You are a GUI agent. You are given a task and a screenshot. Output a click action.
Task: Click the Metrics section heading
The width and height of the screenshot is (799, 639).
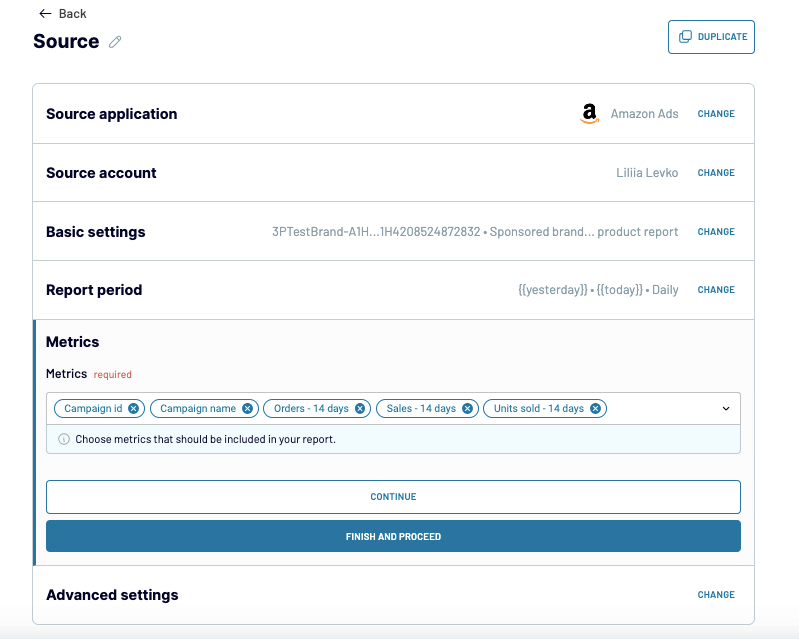pos(72,342)
